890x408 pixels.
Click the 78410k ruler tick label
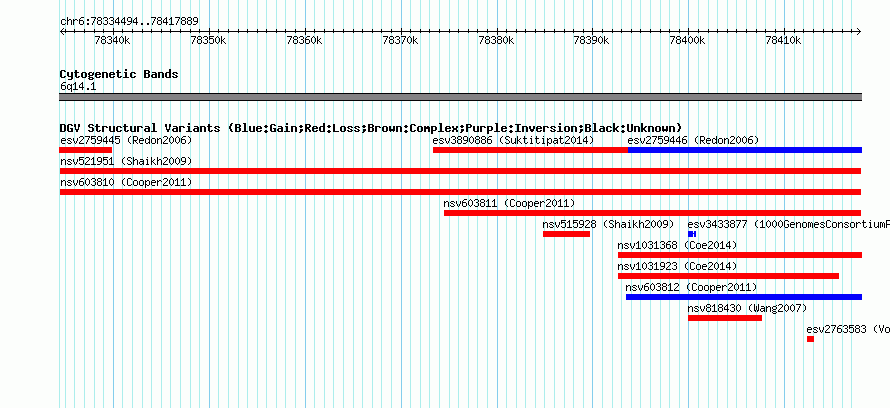coord(783,40)
